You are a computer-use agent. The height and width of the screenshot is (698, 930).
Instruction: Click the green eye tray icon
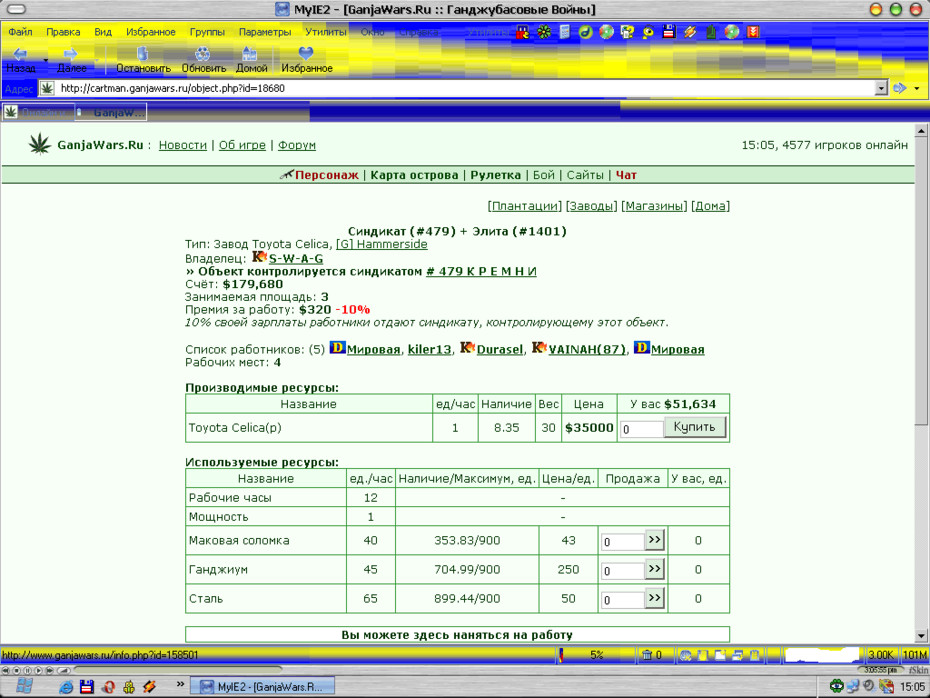tap(836, 687)
